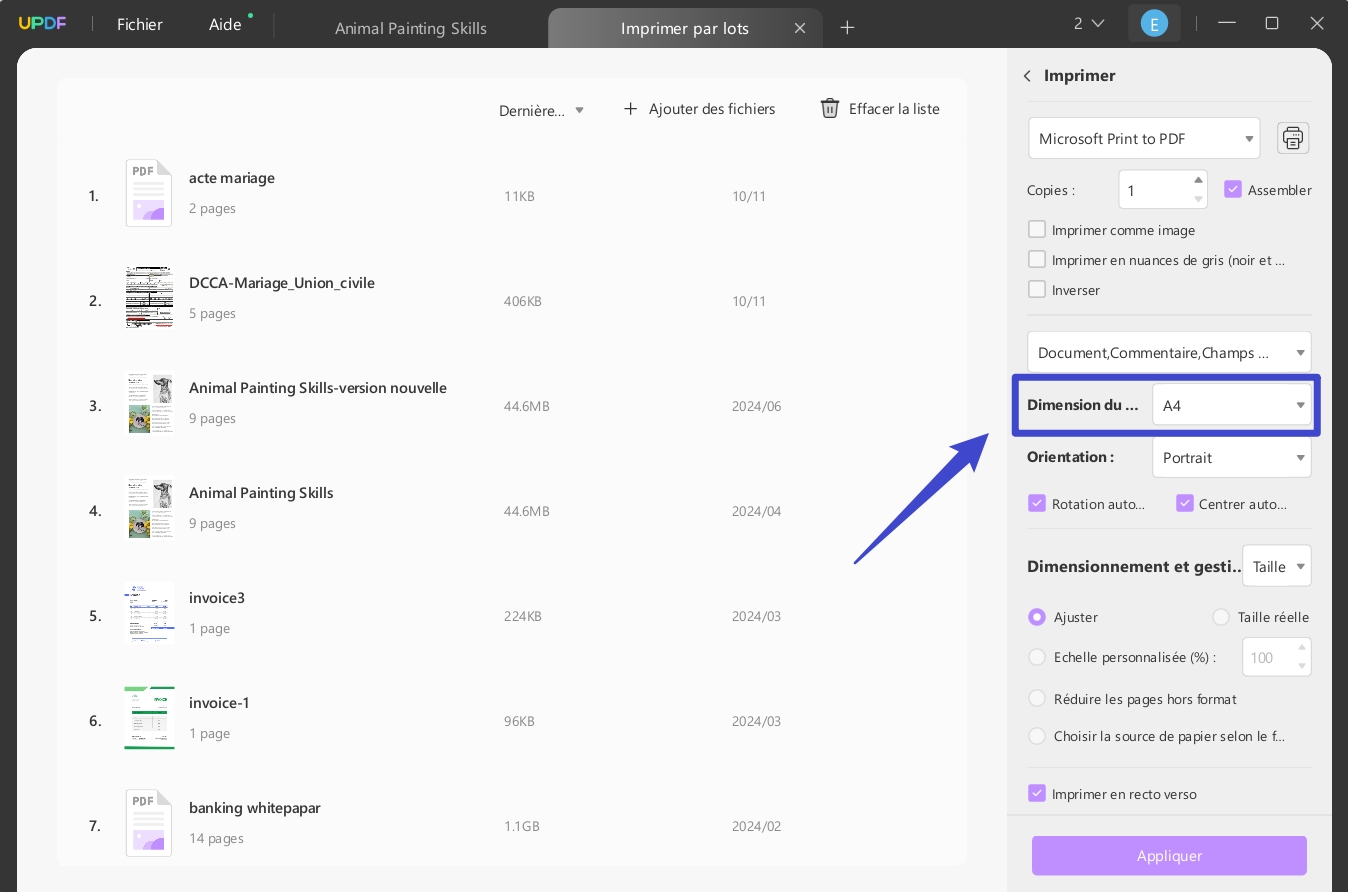The height and width of the screenshot is (892, 1348).
Task: Click acte mariage PDF file icon
Action: tap(149, 193)
